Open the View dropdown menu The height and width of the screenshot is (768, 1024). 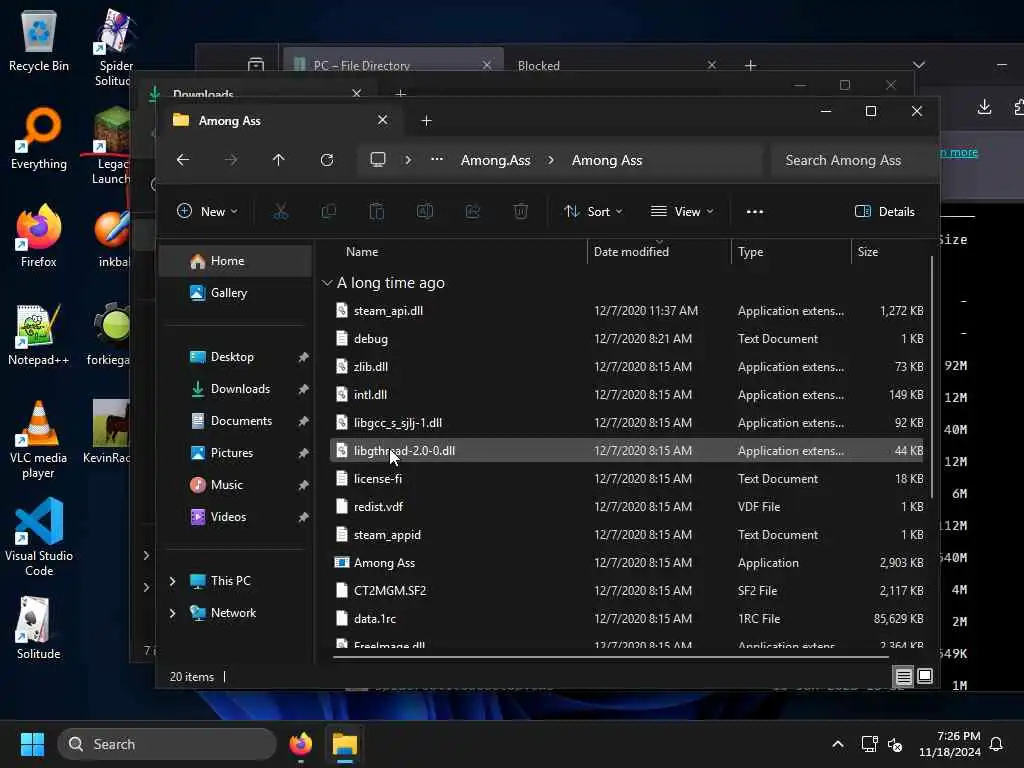tap(682, 212)
